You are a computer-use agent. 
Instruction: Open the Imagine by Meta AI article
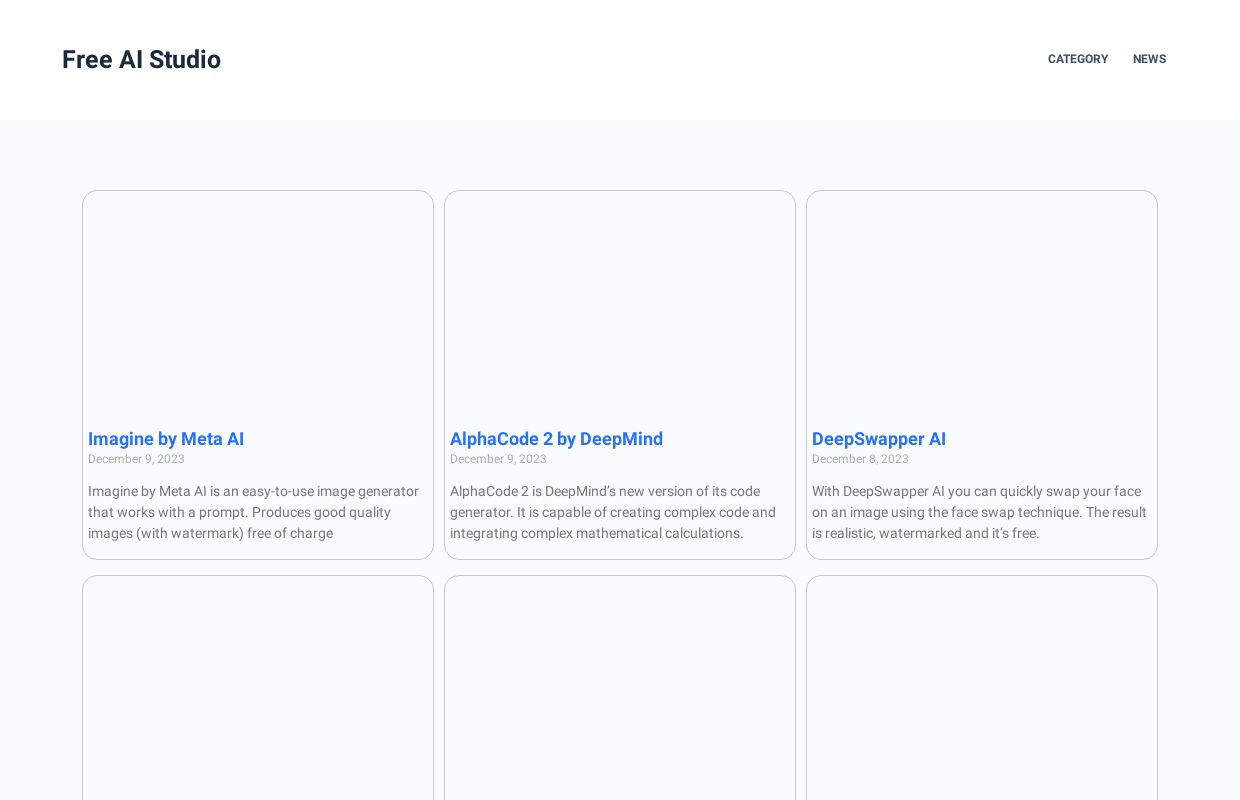166,439
